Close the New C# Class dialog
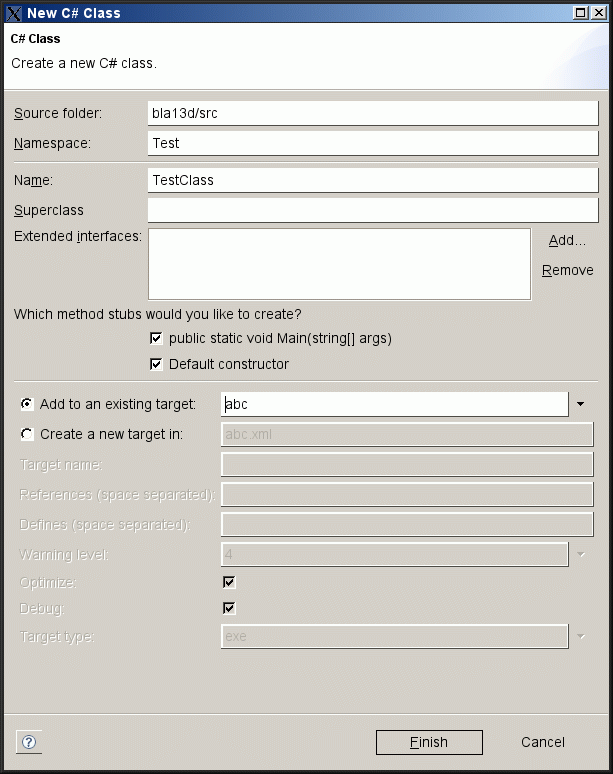613x774 pixels. pos(601,13)
